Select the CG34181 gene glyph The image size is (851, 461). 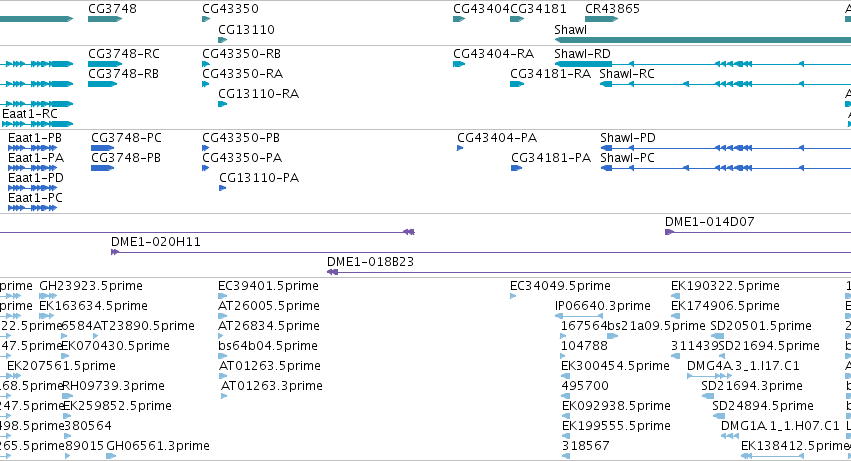(x=517, y=19)
